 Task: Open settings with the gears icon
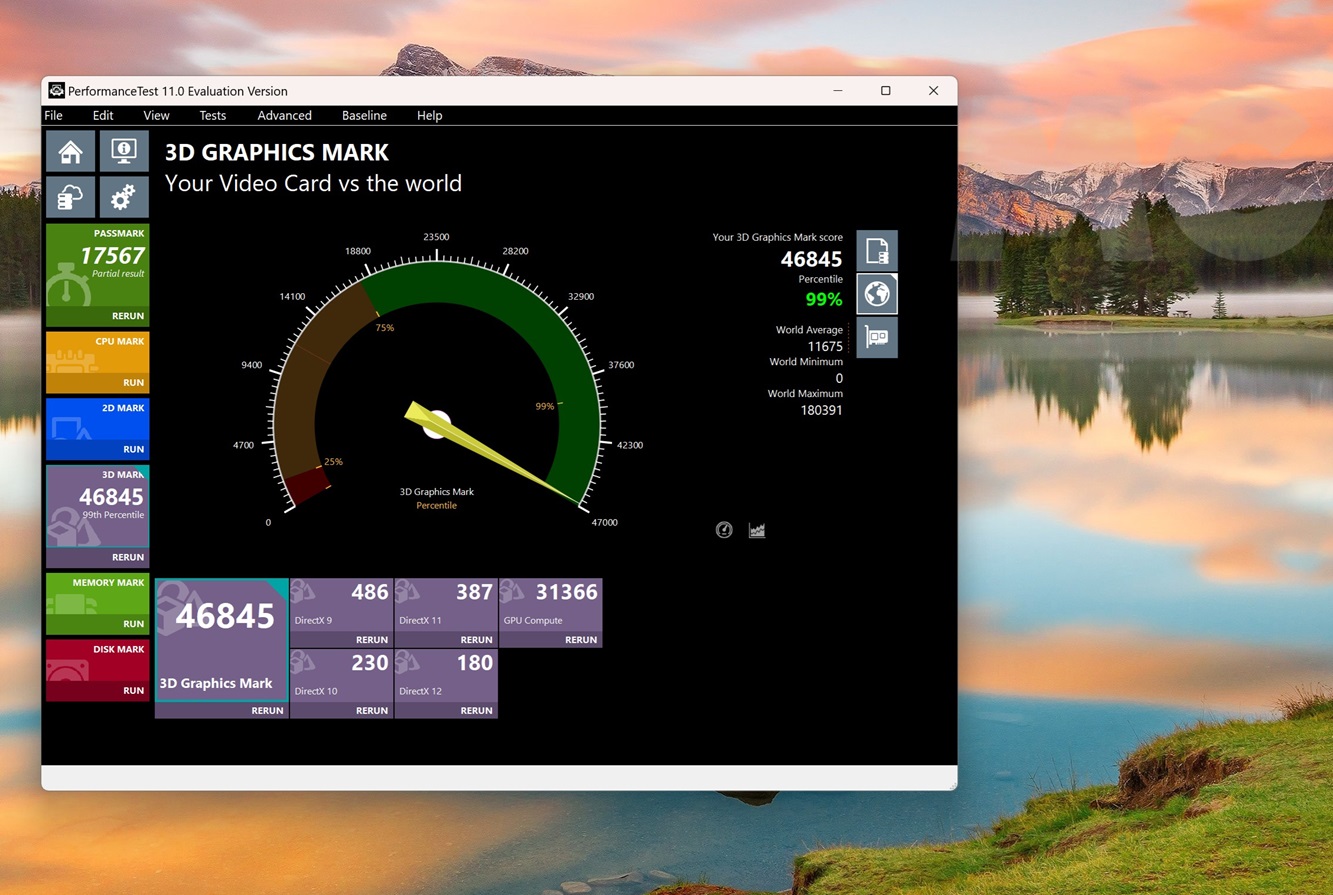coord(124,198)
